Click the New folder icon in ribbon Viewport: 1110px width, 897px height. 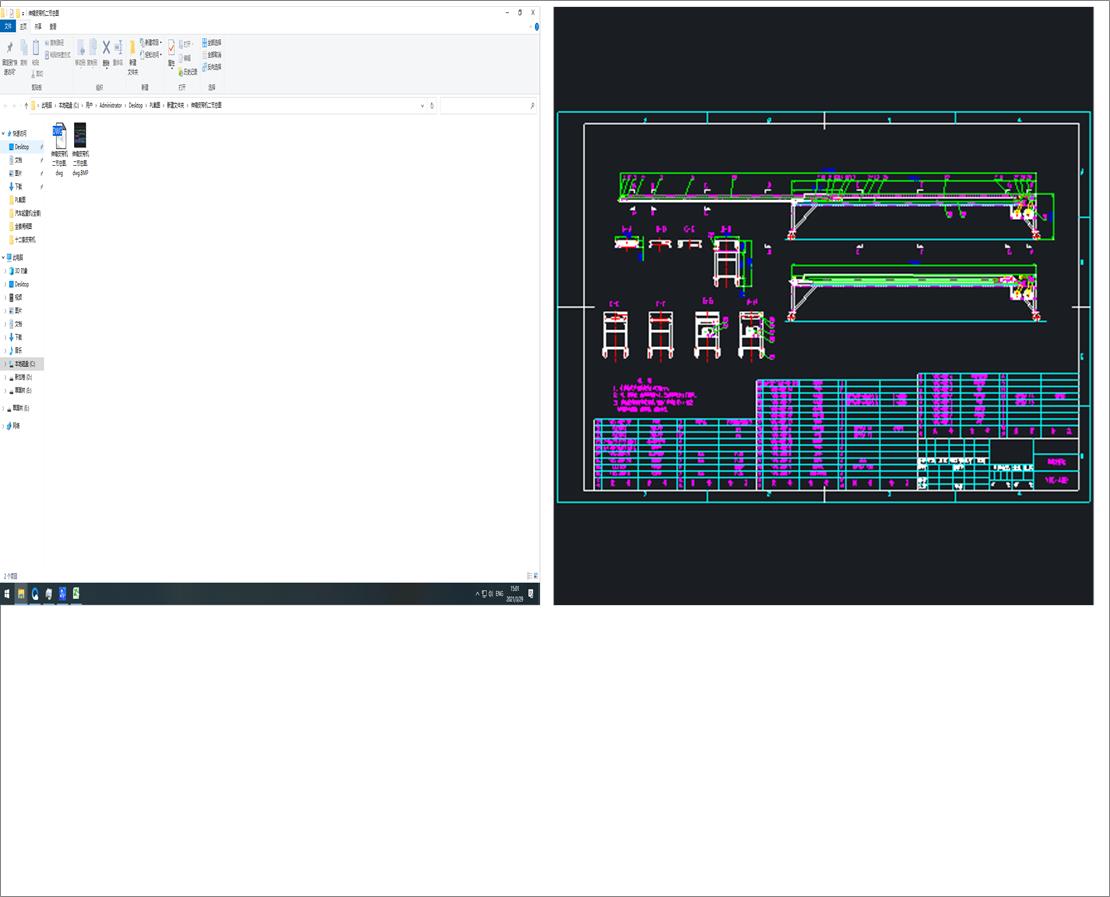point(132,49)
